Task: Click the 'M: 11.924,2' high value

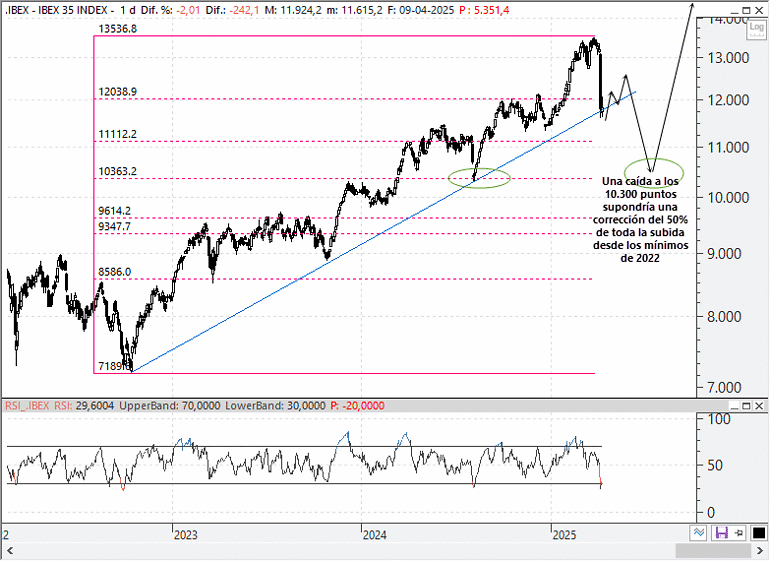Action: (293, 10)
